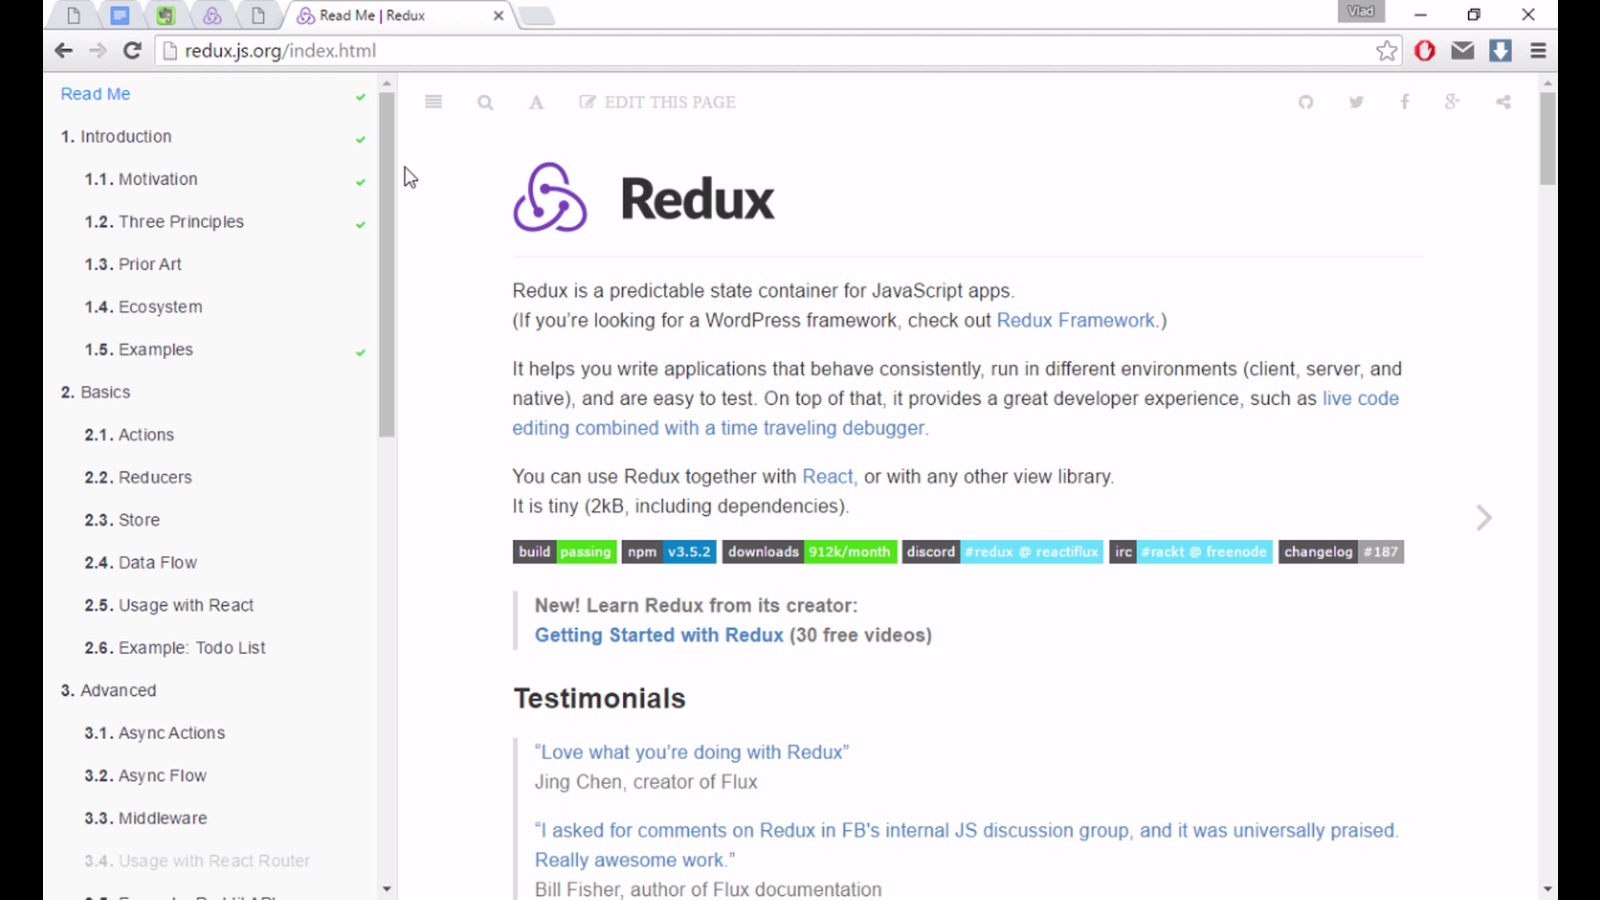Click the npm v3.5.2 badge

tap(669, 552)
